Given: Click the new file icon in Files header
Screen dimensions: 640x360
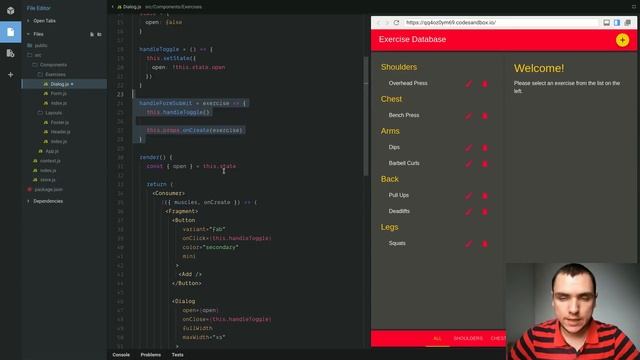Looking at the screenshot, I should coord(92,34).
